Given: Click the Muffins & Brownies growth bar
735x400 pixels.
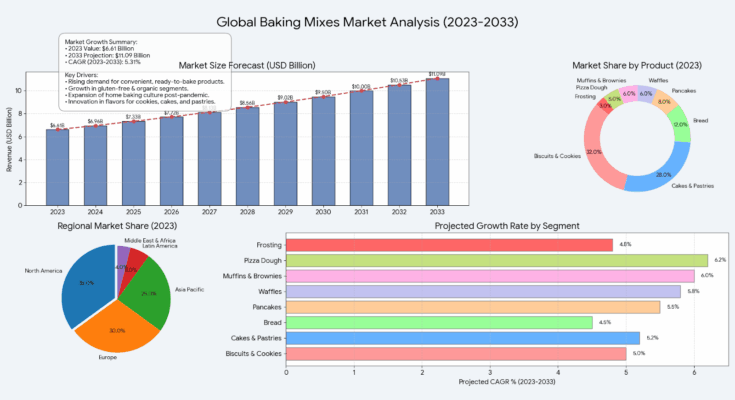Looking at the screenshot, I should click(490, 275).
